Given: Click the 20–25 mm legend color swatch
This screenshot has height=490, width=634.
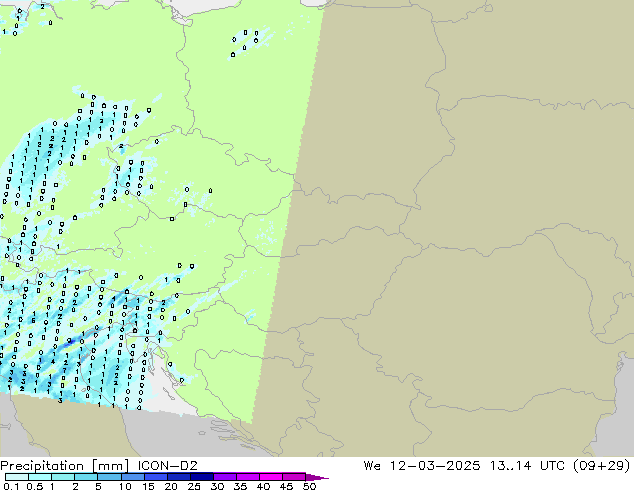Looking at the screenshot, I should [178, 477].
